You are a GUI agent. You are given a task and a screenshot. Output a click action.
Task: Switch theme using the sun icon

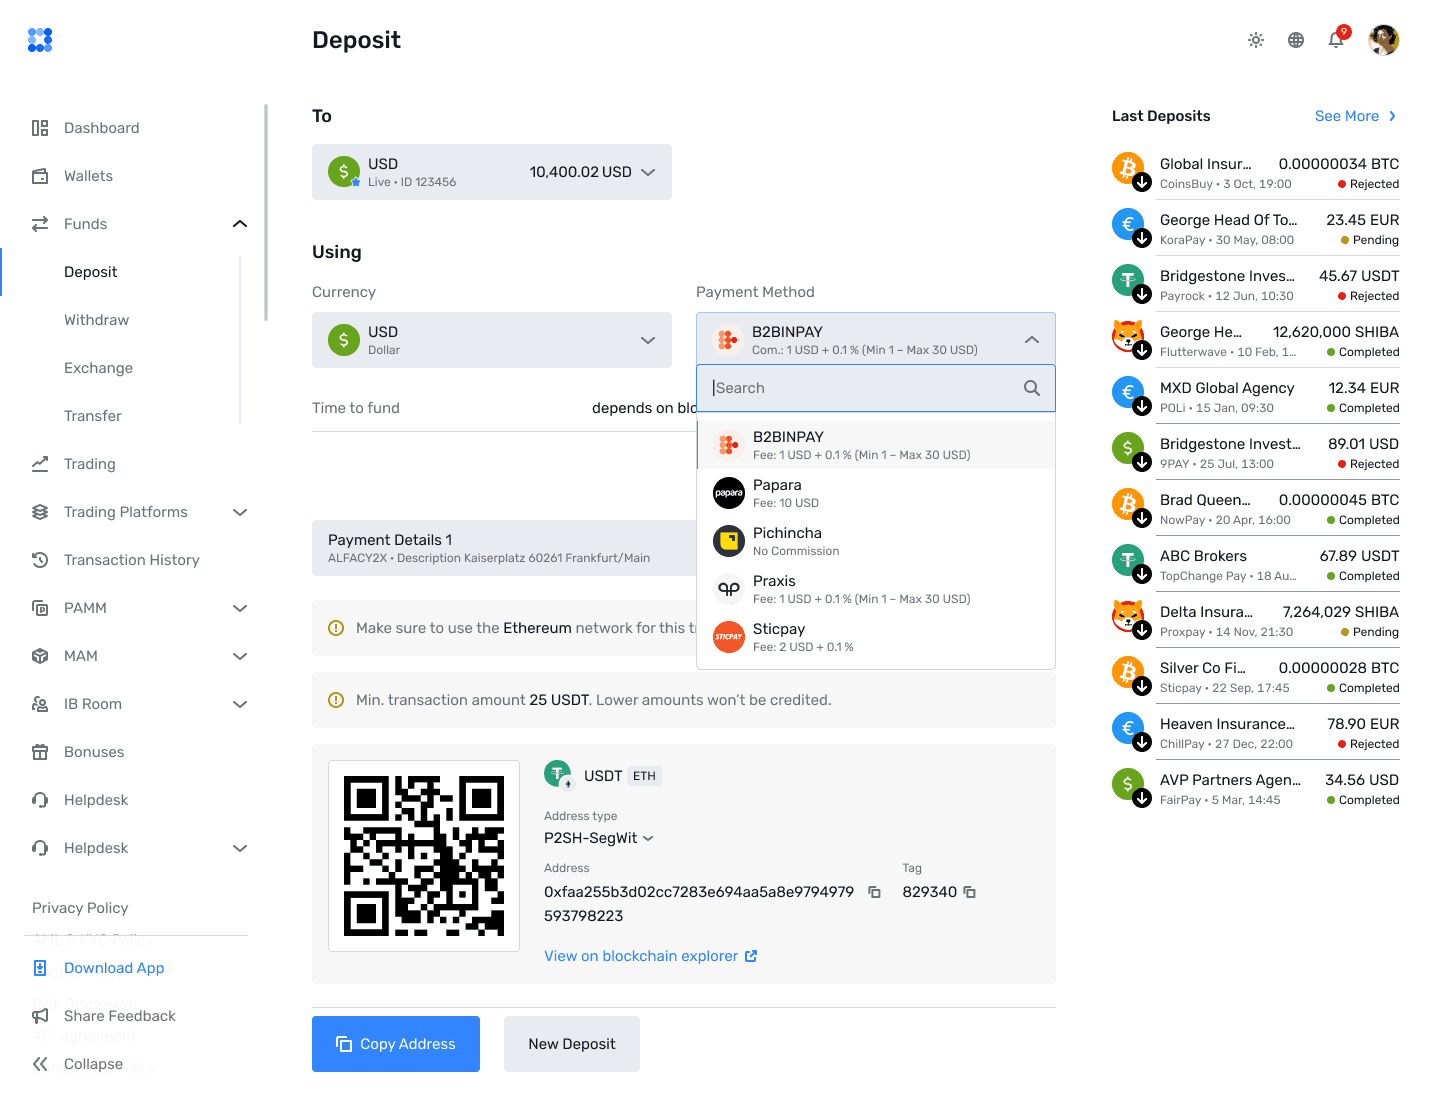1255,40
